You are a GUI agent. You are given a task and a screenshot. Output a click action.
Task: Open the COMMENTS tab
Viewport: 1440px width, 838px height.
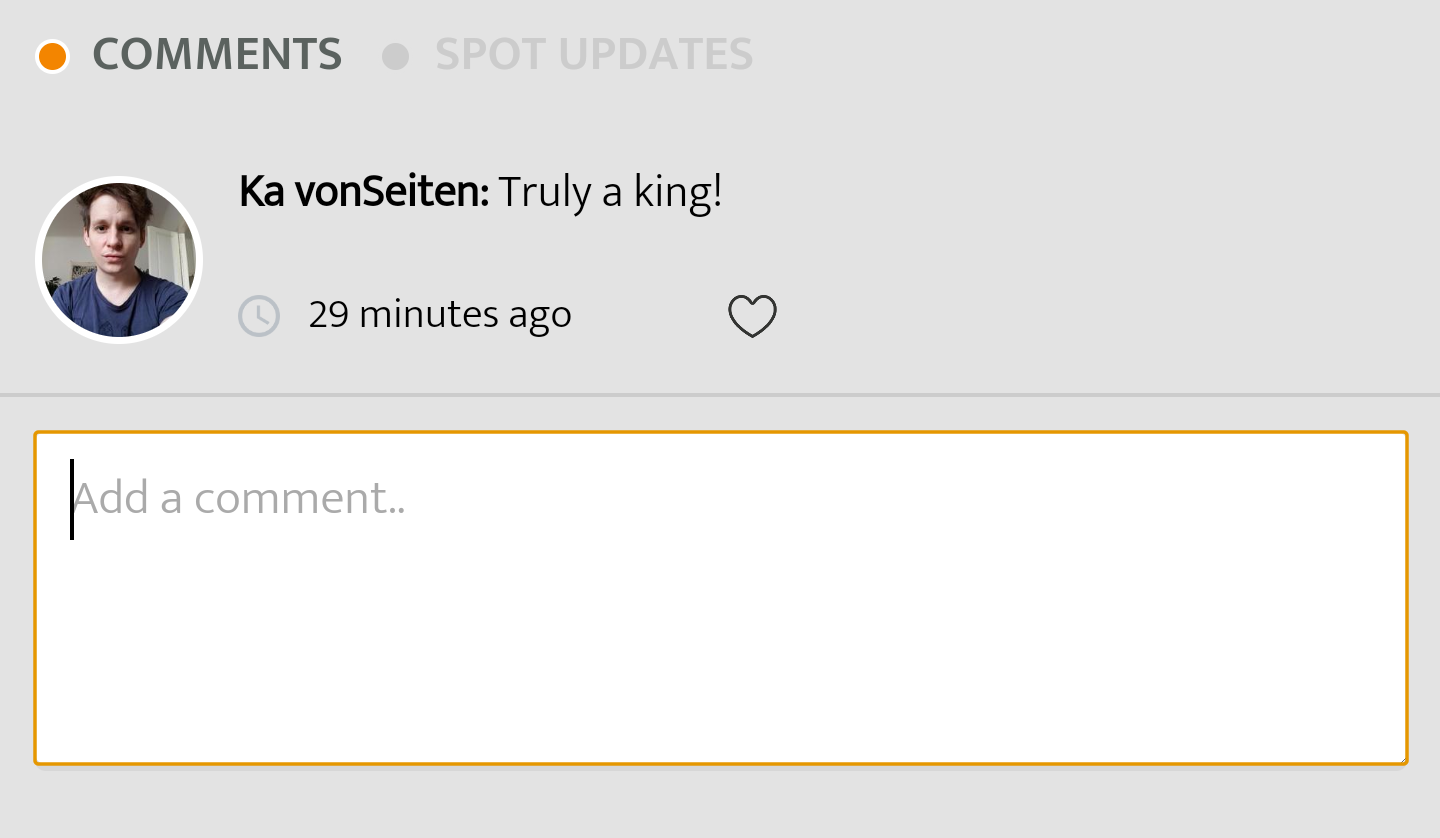tap(218, 55)
